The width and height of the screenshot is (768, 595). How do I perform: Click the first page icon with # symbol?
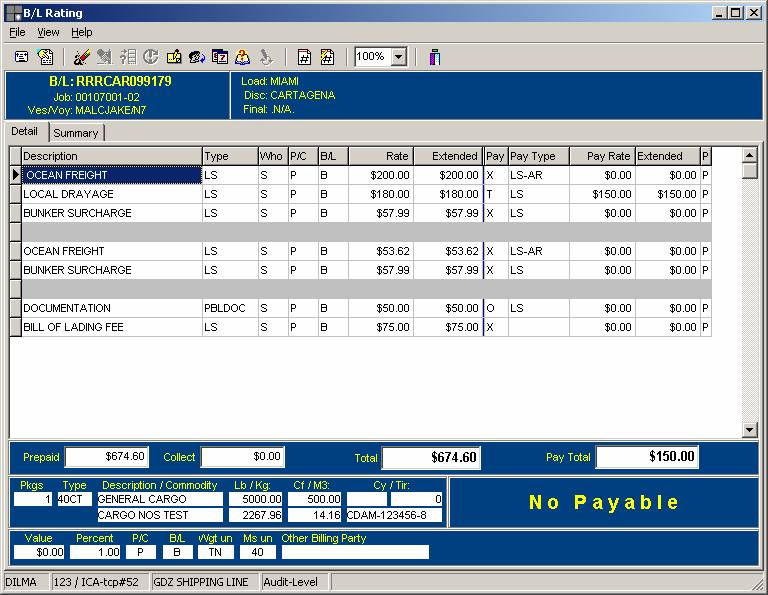(x=304, y=57)
